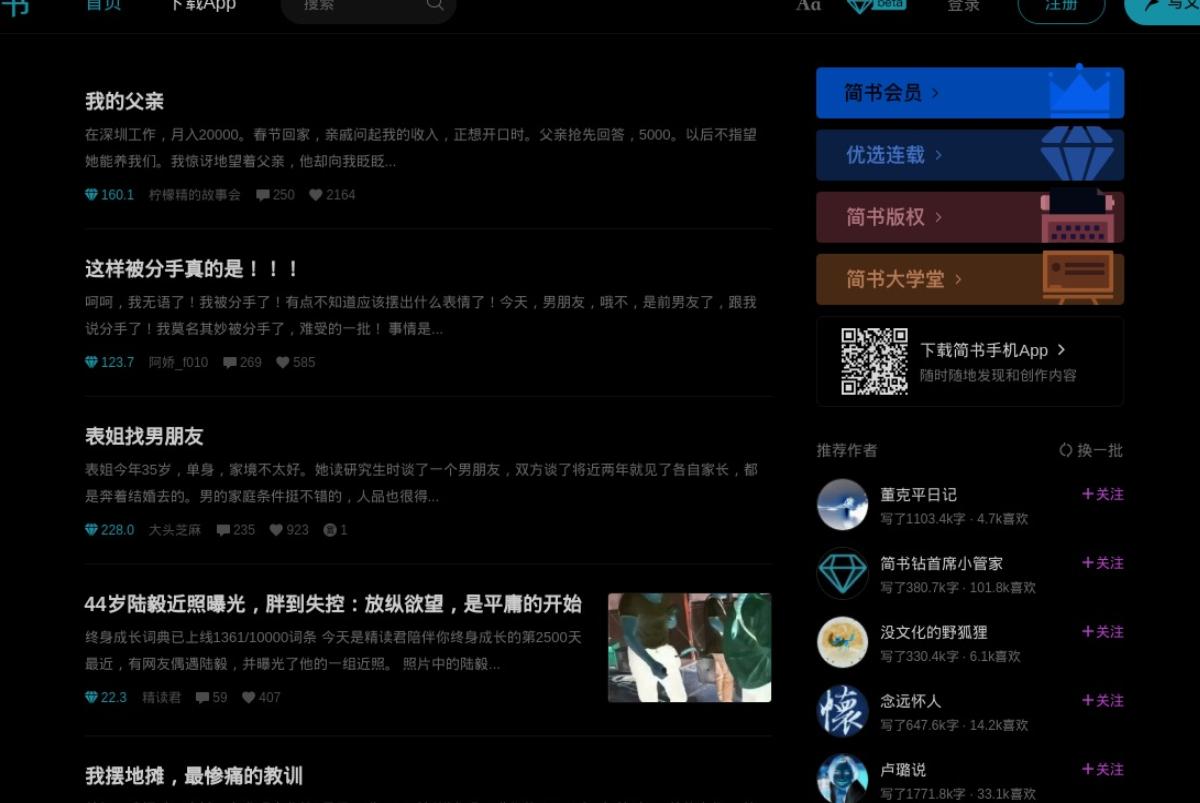Open article 我的父亲
1200x803 pixels.
click(x=124, y=101)
